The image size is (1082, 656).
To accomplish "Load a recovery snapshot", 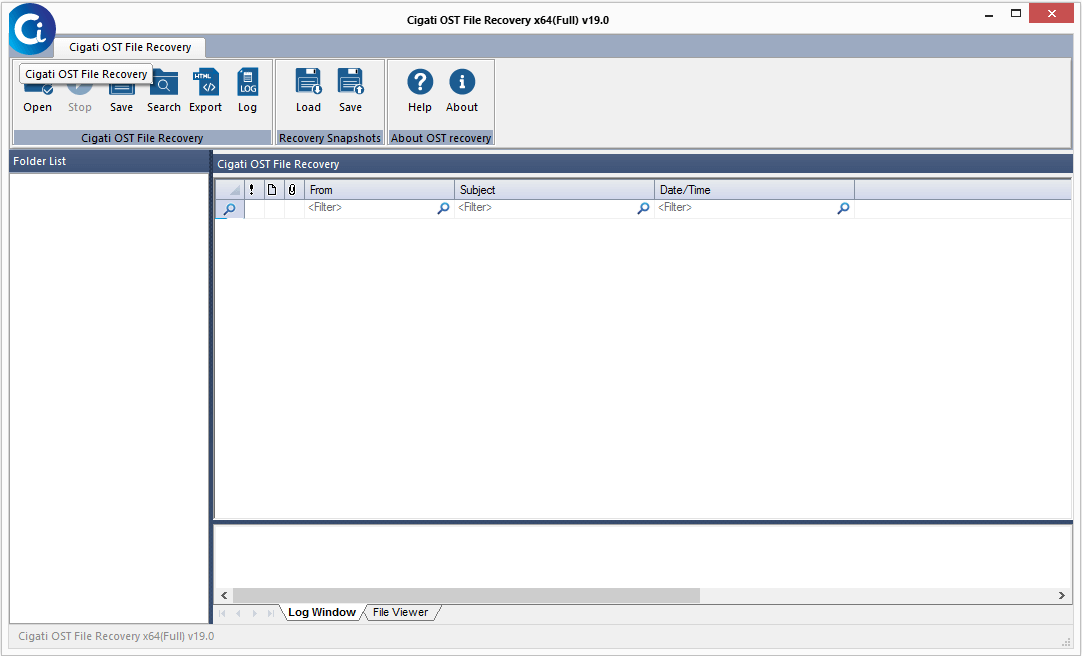I will 308,91.
